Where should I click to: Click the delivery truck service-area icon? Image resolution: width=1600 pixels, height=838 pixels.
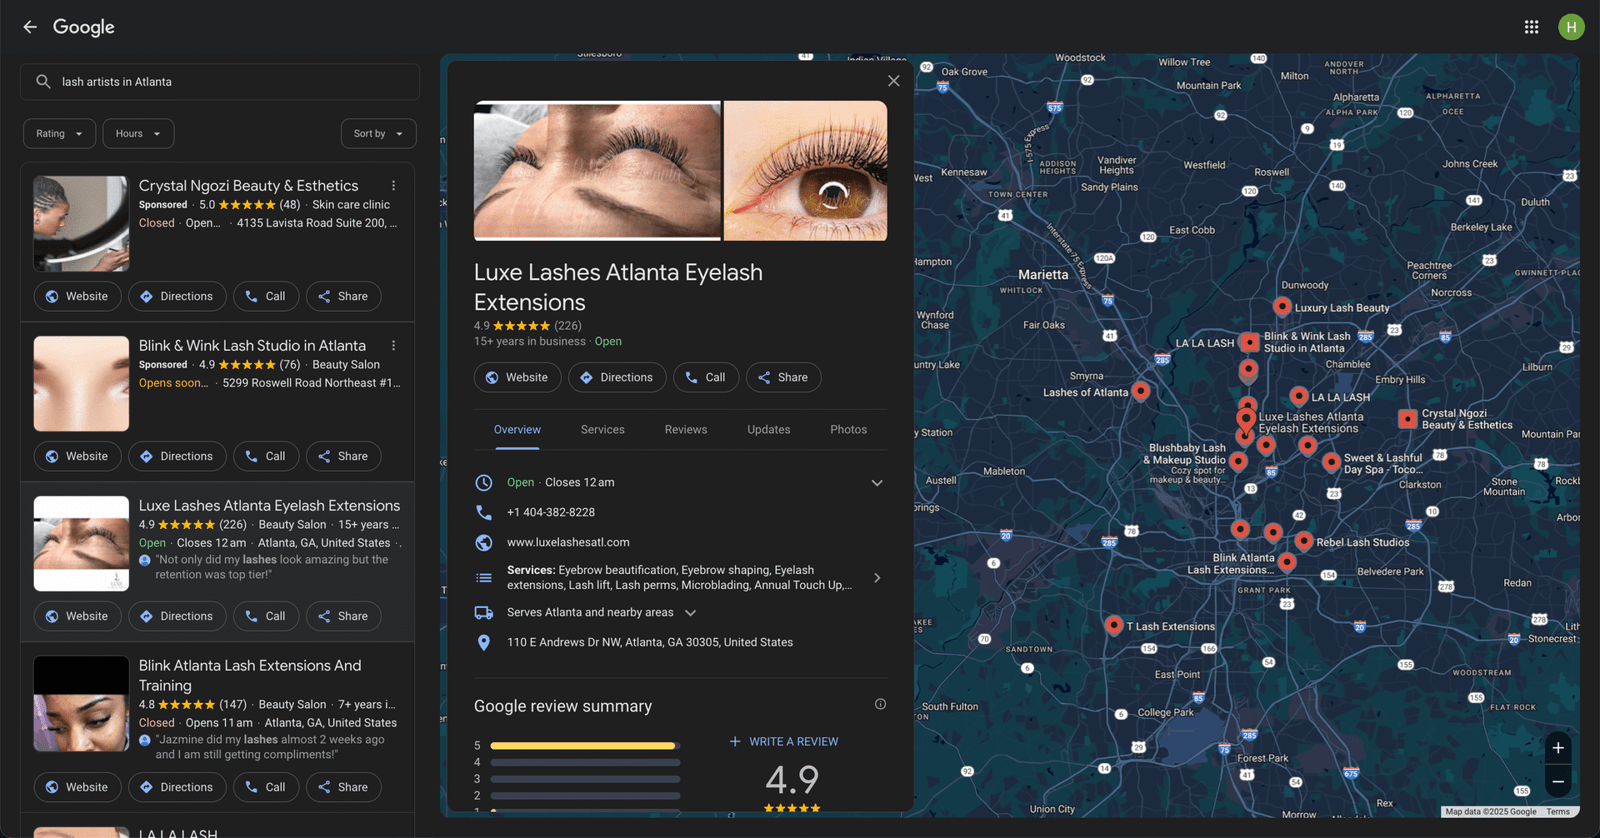(484, 613)
